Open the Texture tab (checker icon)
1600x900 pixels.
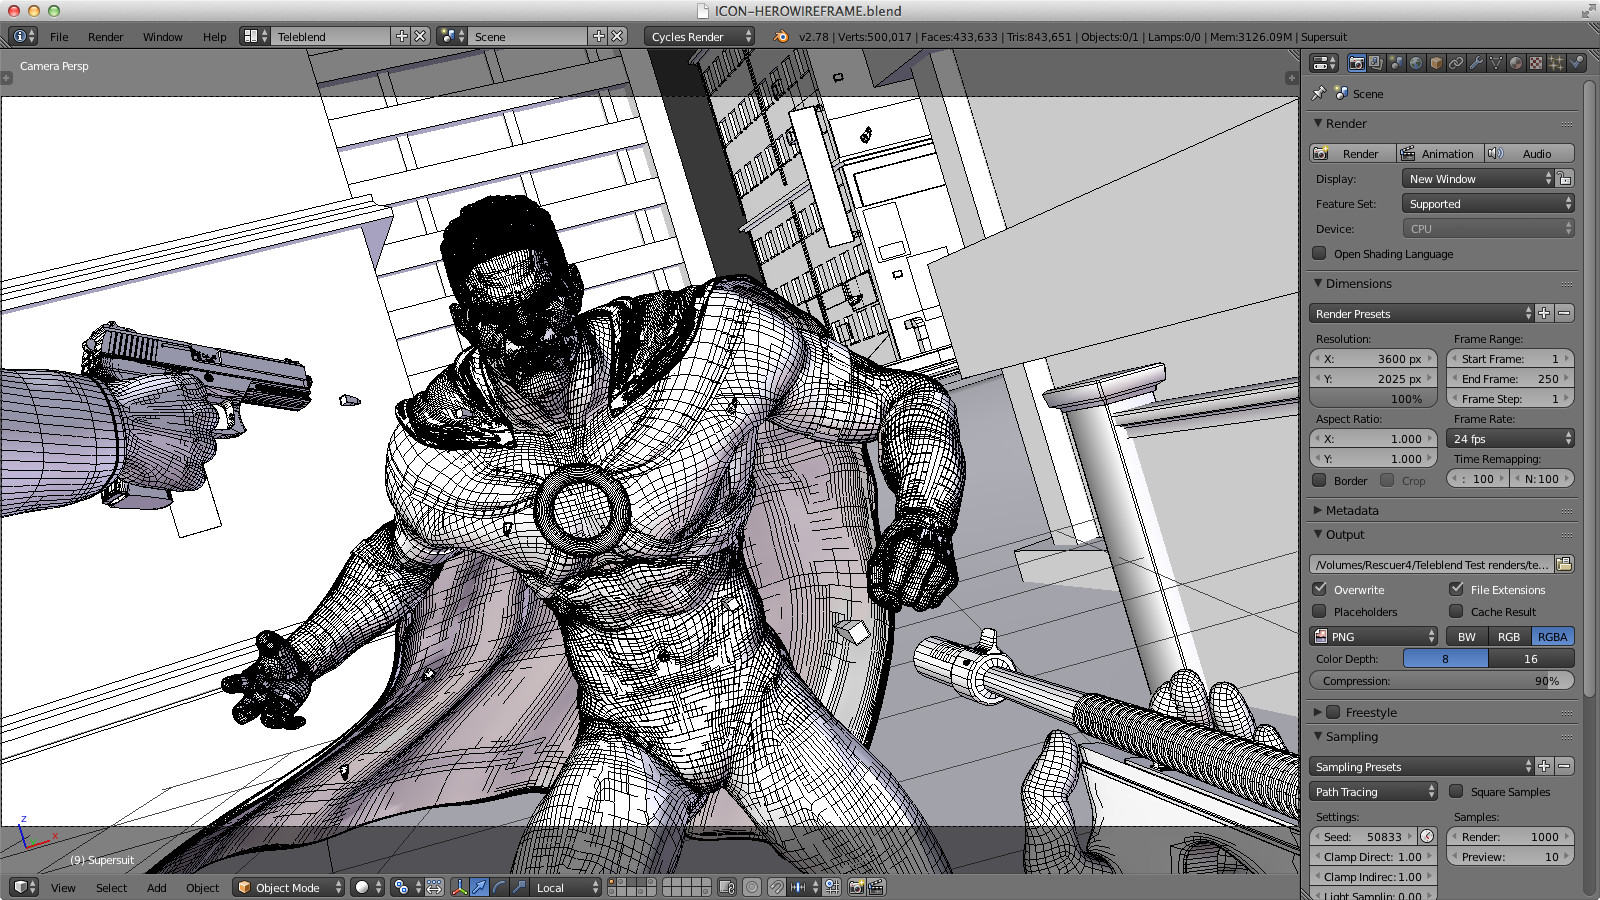(1536, 63)
